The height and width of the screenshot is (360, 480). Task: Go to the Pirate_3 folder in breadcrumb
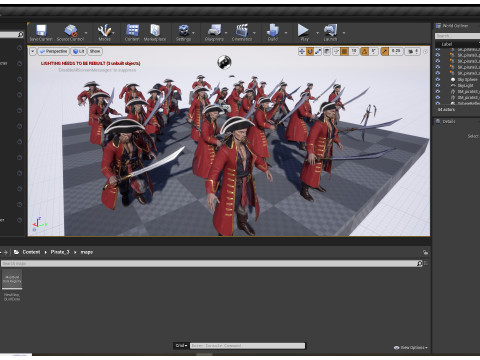[60, 252]
